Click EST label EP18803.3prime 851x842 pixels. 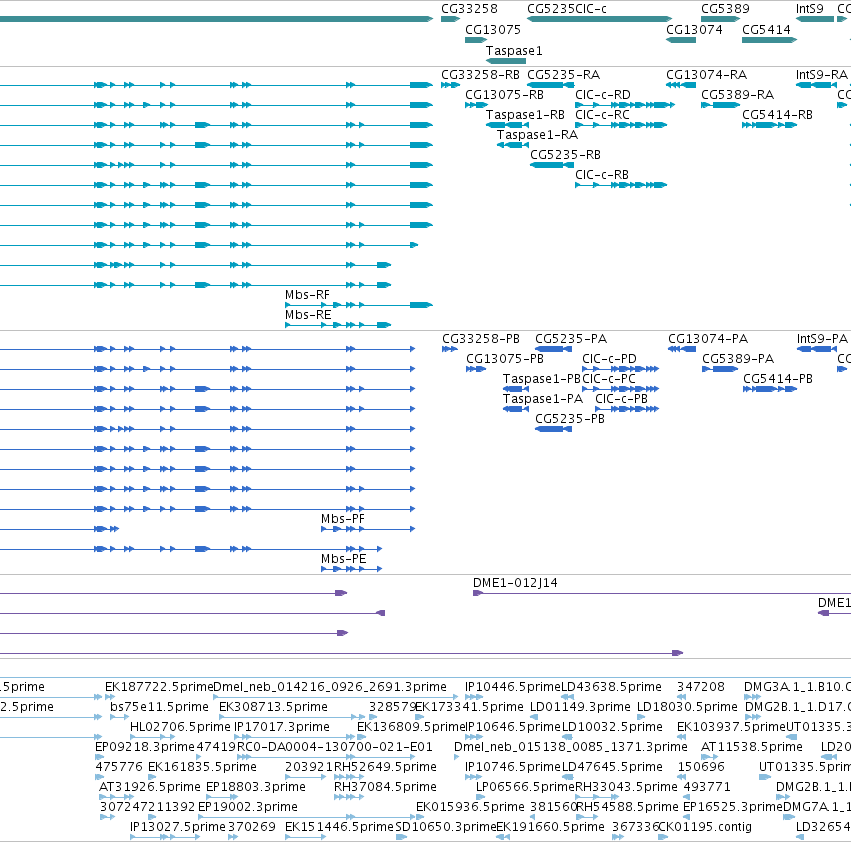(x=256, y=788)
